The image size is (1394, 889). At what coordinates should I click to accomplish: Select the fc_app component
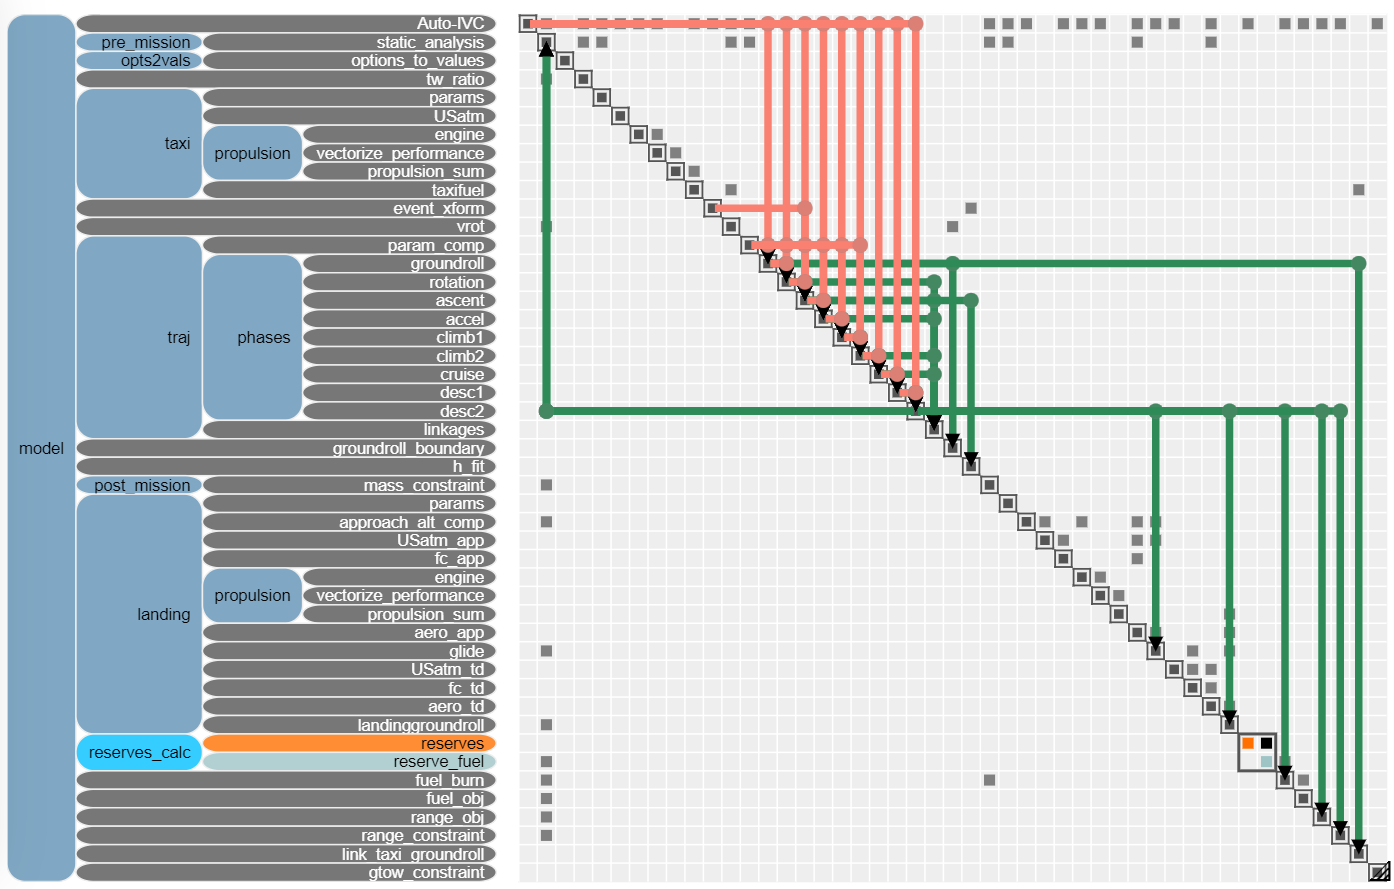[349, 558]
